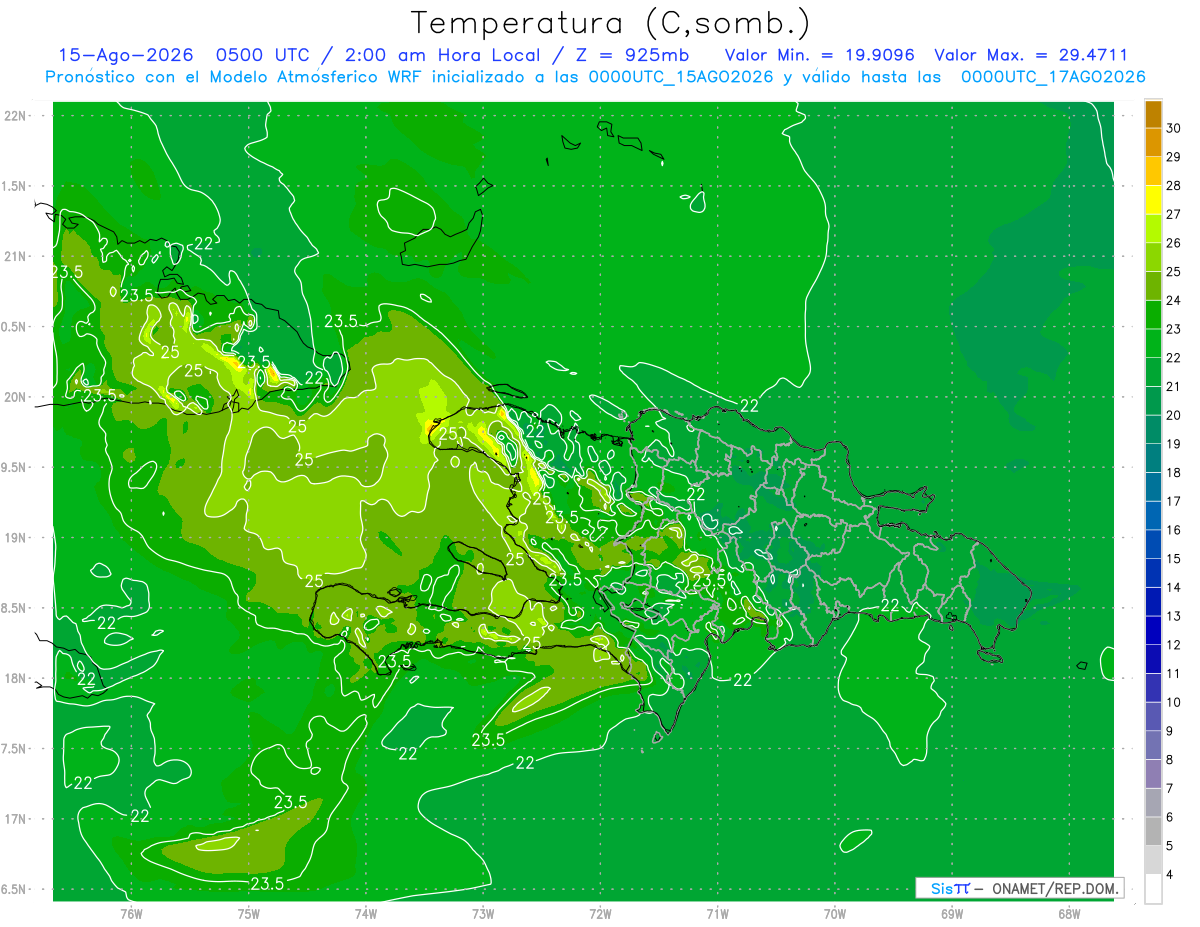1200x927 pixels.
Task: Click the teal swatch between 18 and 19
Action: (1153, 459)
